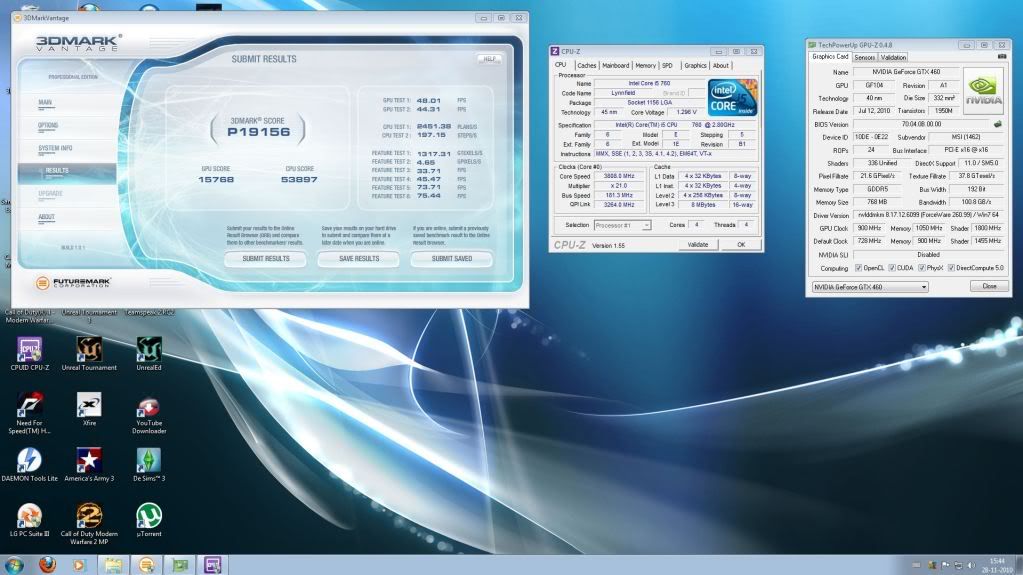The width and height of the screenshot is (1023, 575).
Task: Click the Core Speed value 3808.0 MHz in CPU-Z
Action: pyautogui.click(x=618, y=176)
